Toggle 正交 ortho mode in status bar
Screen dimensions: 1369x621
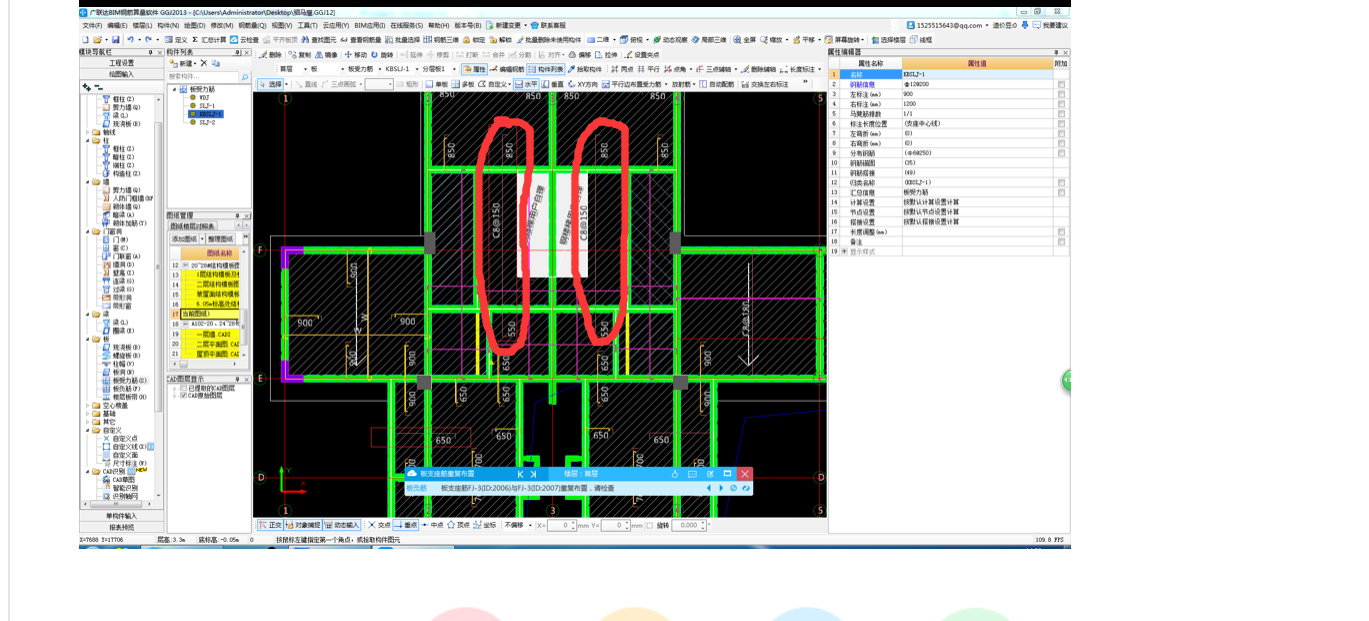270,525
